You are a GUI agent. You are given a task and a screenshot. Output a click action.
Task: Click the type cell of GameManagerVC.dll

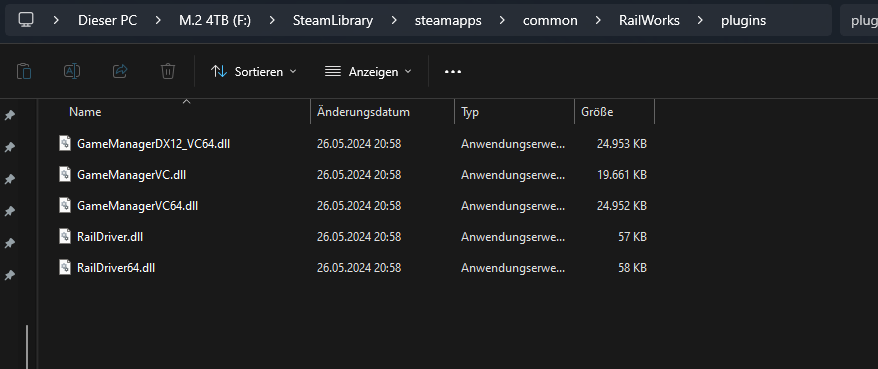tap(513, 175)
